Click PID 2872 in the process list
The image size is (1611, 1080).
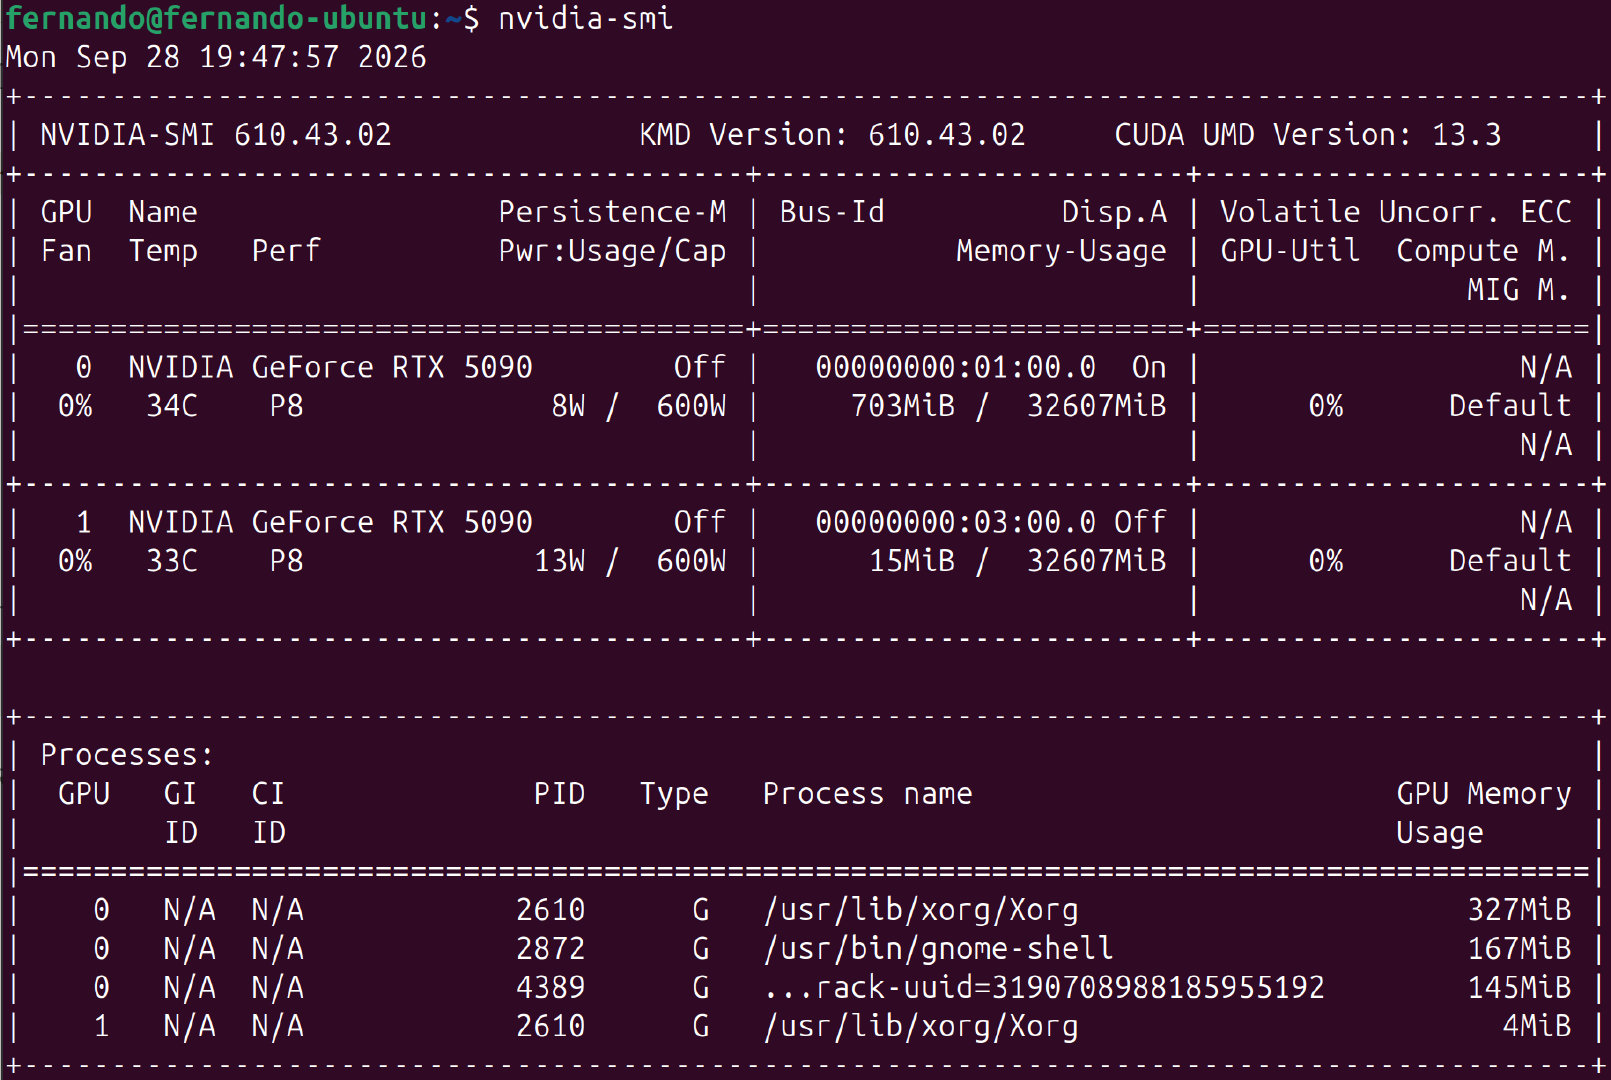point(550,949)
